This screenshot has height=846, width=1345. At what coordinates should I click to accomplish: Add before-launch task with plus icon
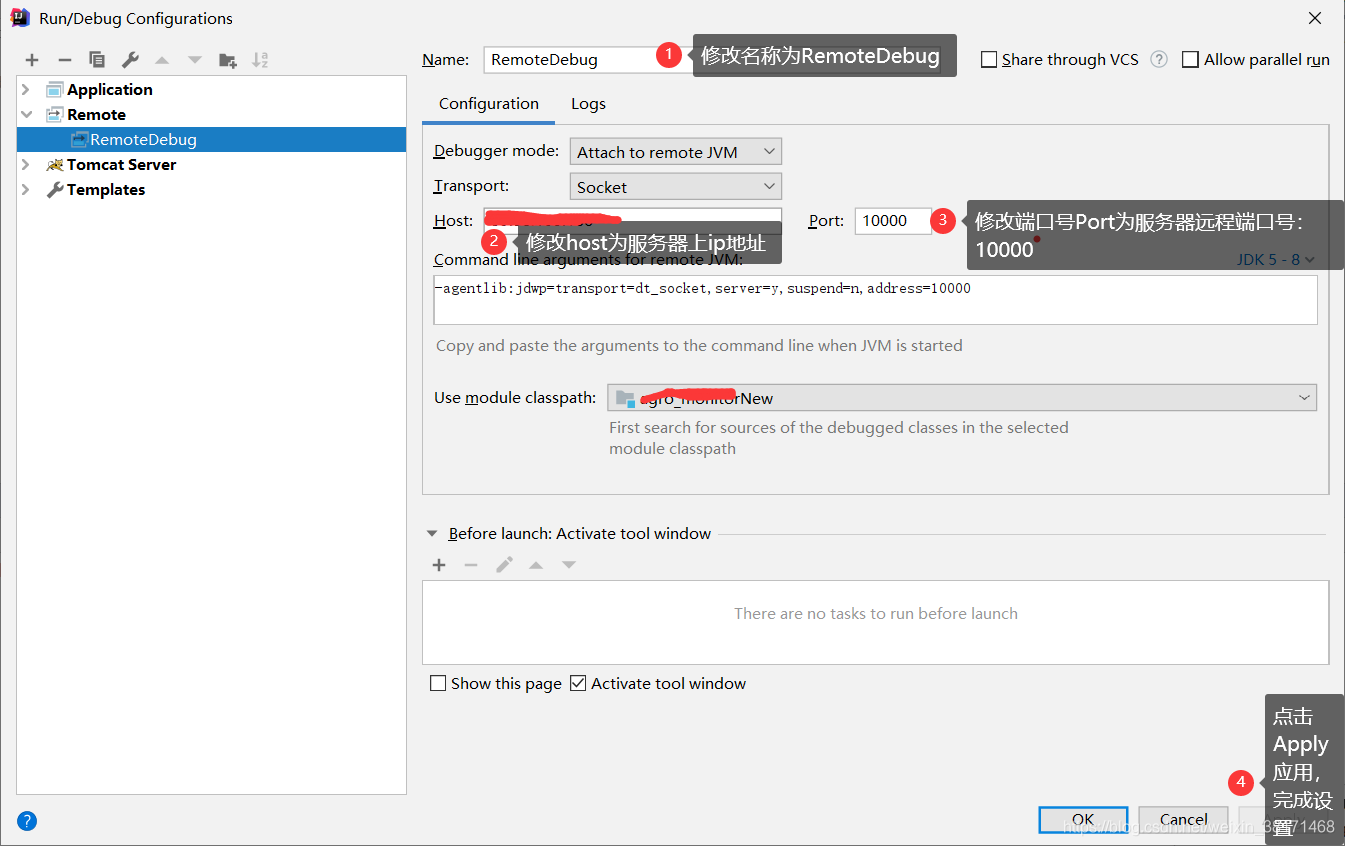[x=439, y=565]
